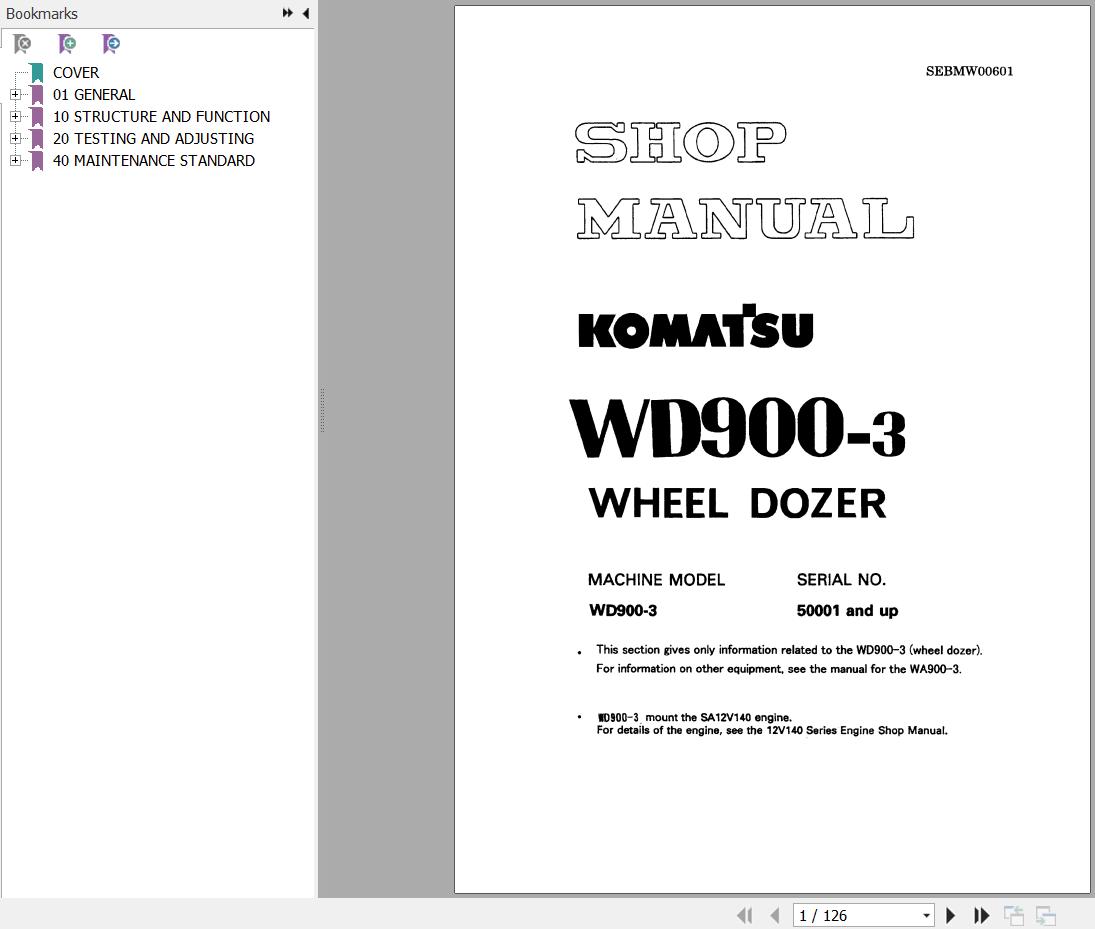Select the 01 GENERAL bookmark
The width and height of the screenshot is (1095, 929).
pyautogui.click(x=94, y=94)
